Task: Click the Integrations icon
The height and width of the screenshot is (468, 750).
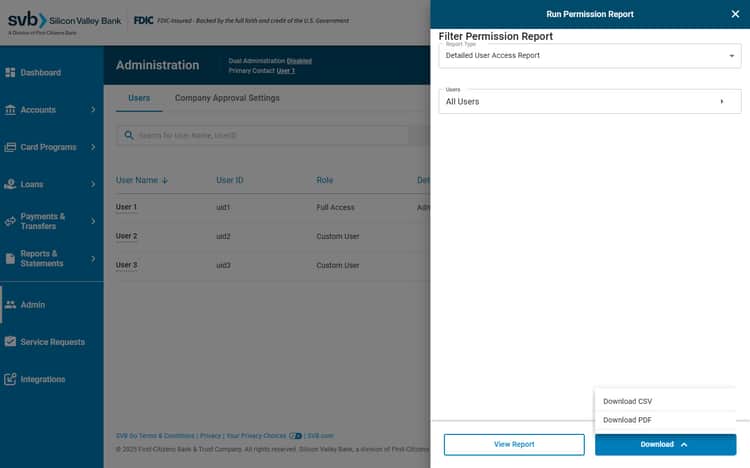Action: click(x=10, y=379)
